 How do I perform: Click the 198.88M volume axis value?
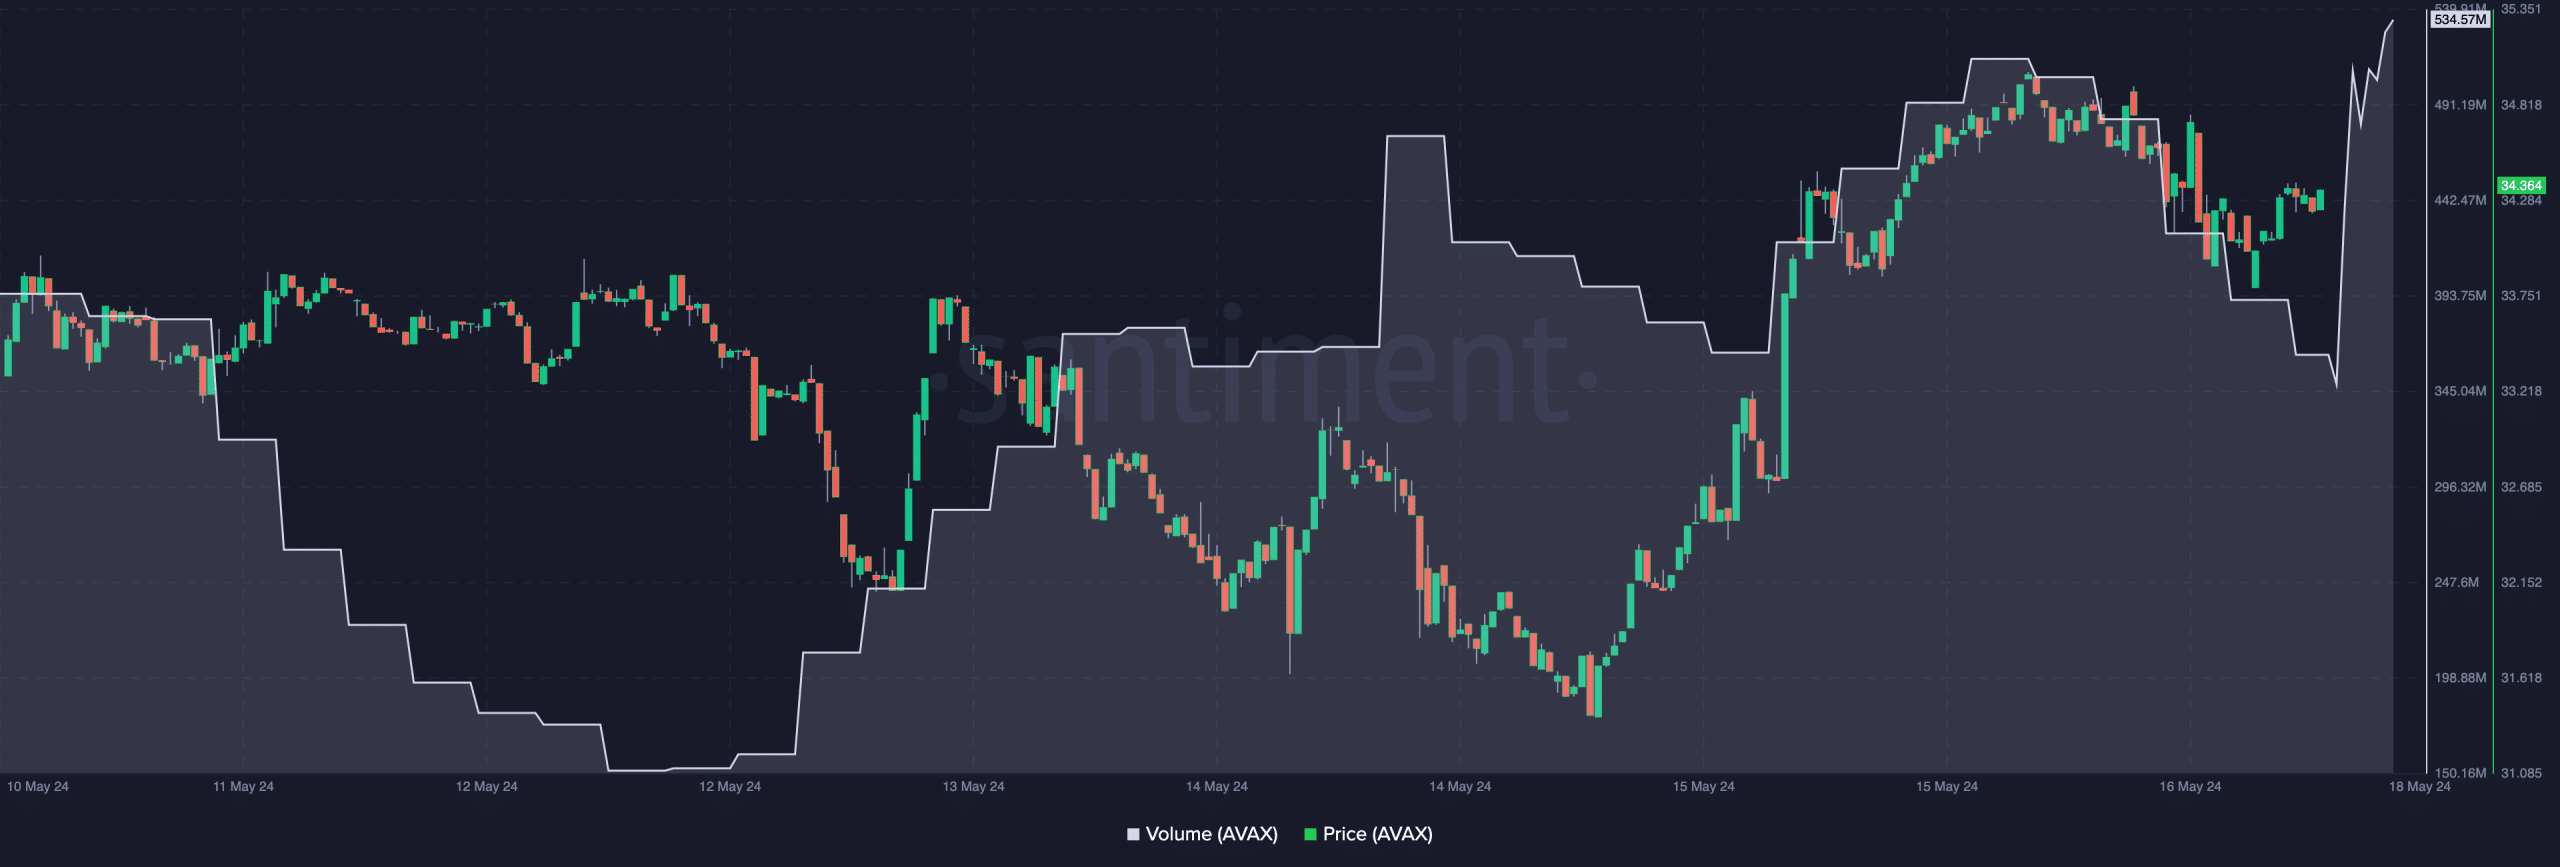[2460, 678]
